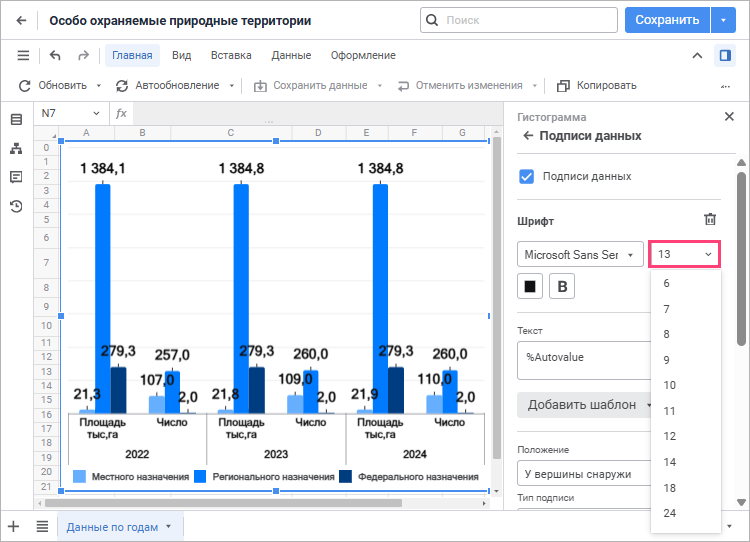Click the search magnifier icon

(x=432, y=20)
